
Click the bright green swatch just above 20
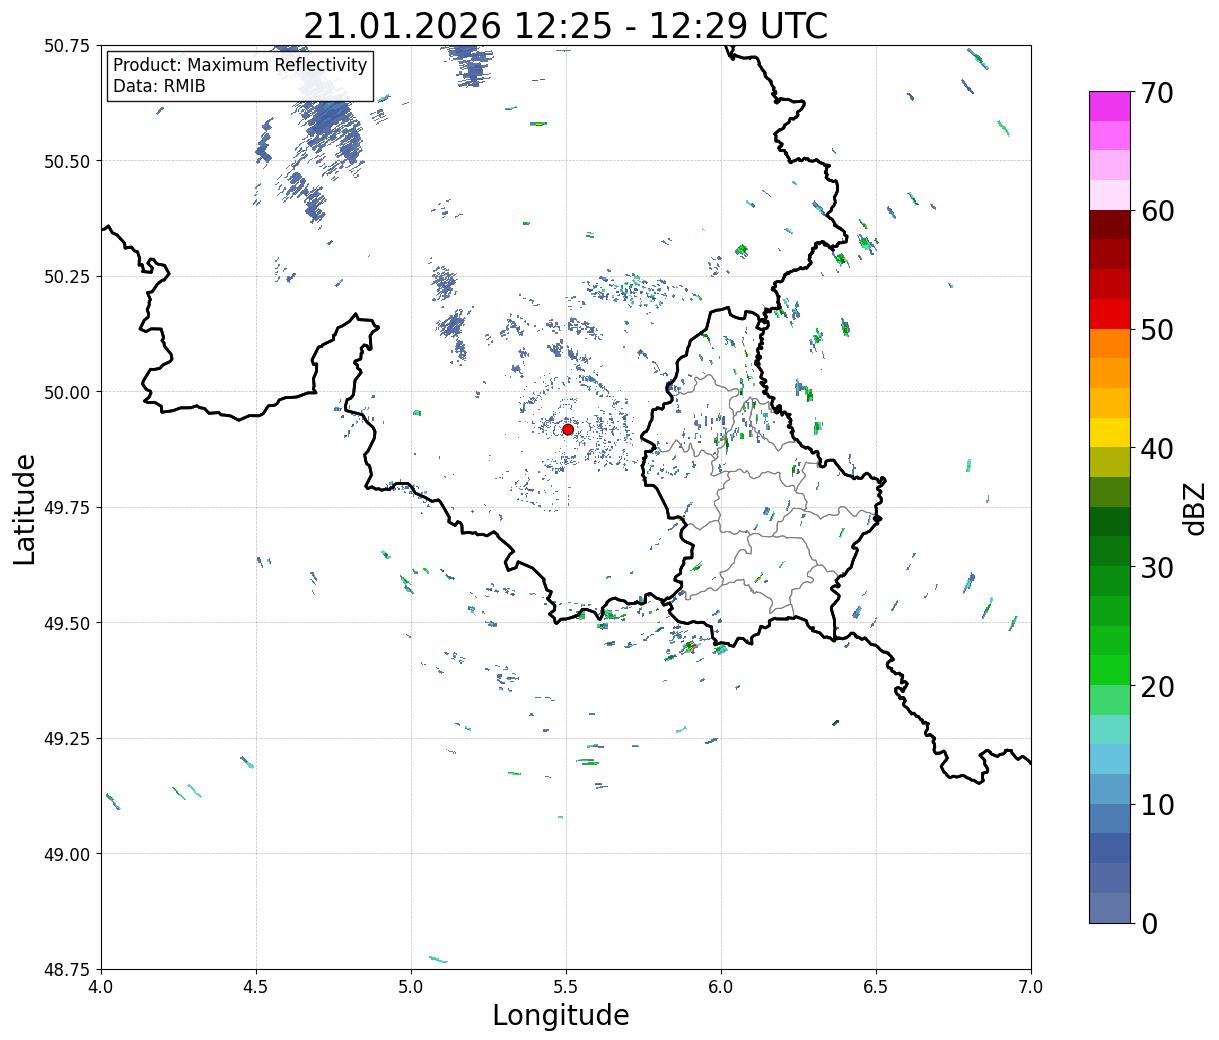click(x=1110, y=670)
